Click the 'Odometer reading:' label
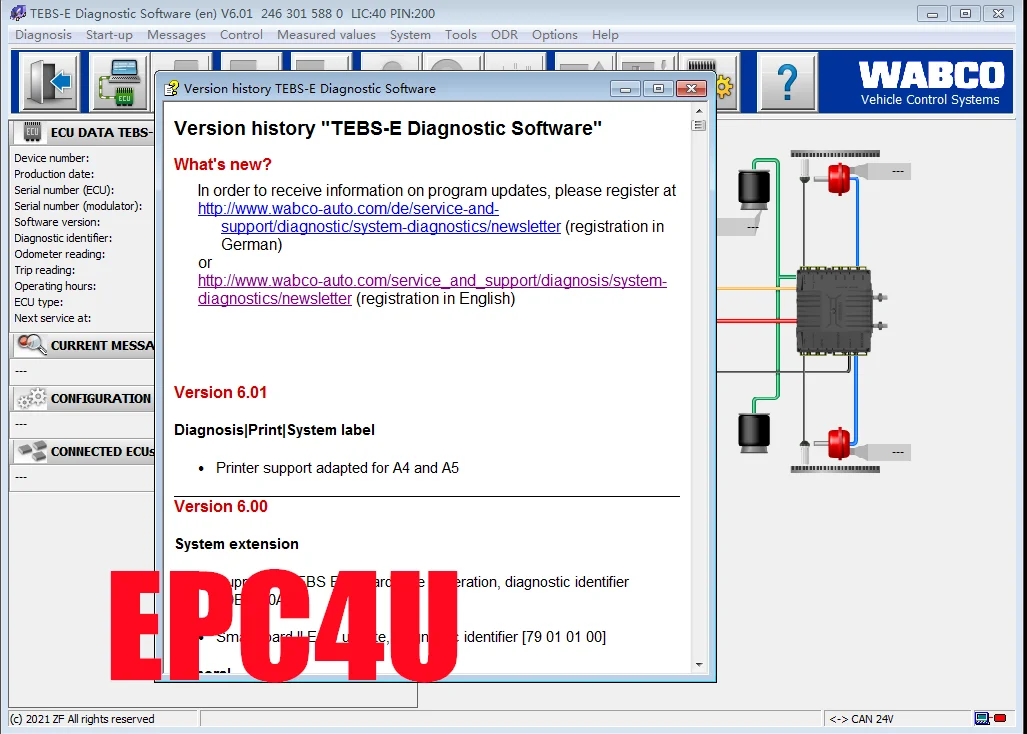 pyautogui.click(x=60, y=254)
